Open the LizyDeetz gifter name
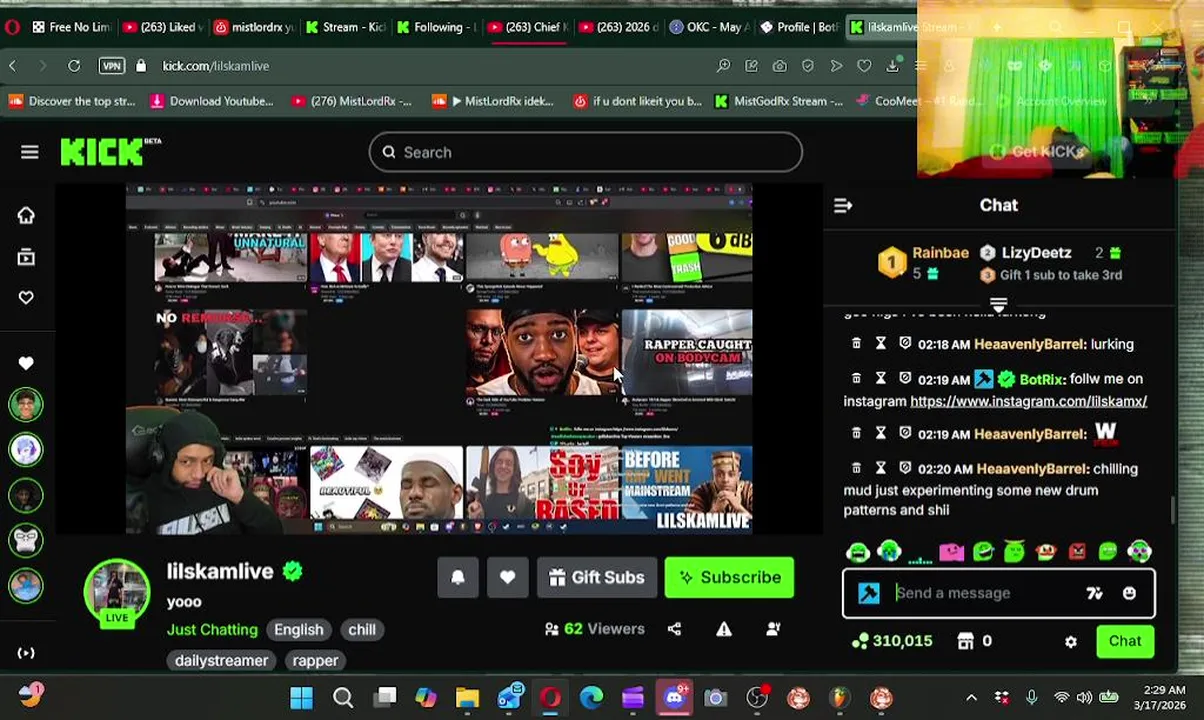The image size is (1204, 720). tap(1036, 253)
